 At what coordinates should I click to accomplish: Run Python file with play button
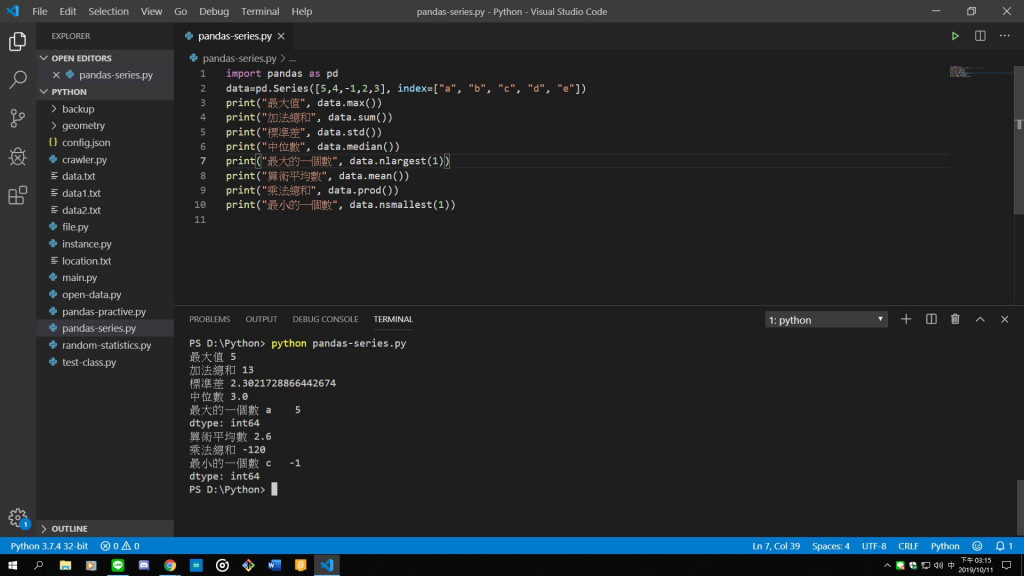955,36
